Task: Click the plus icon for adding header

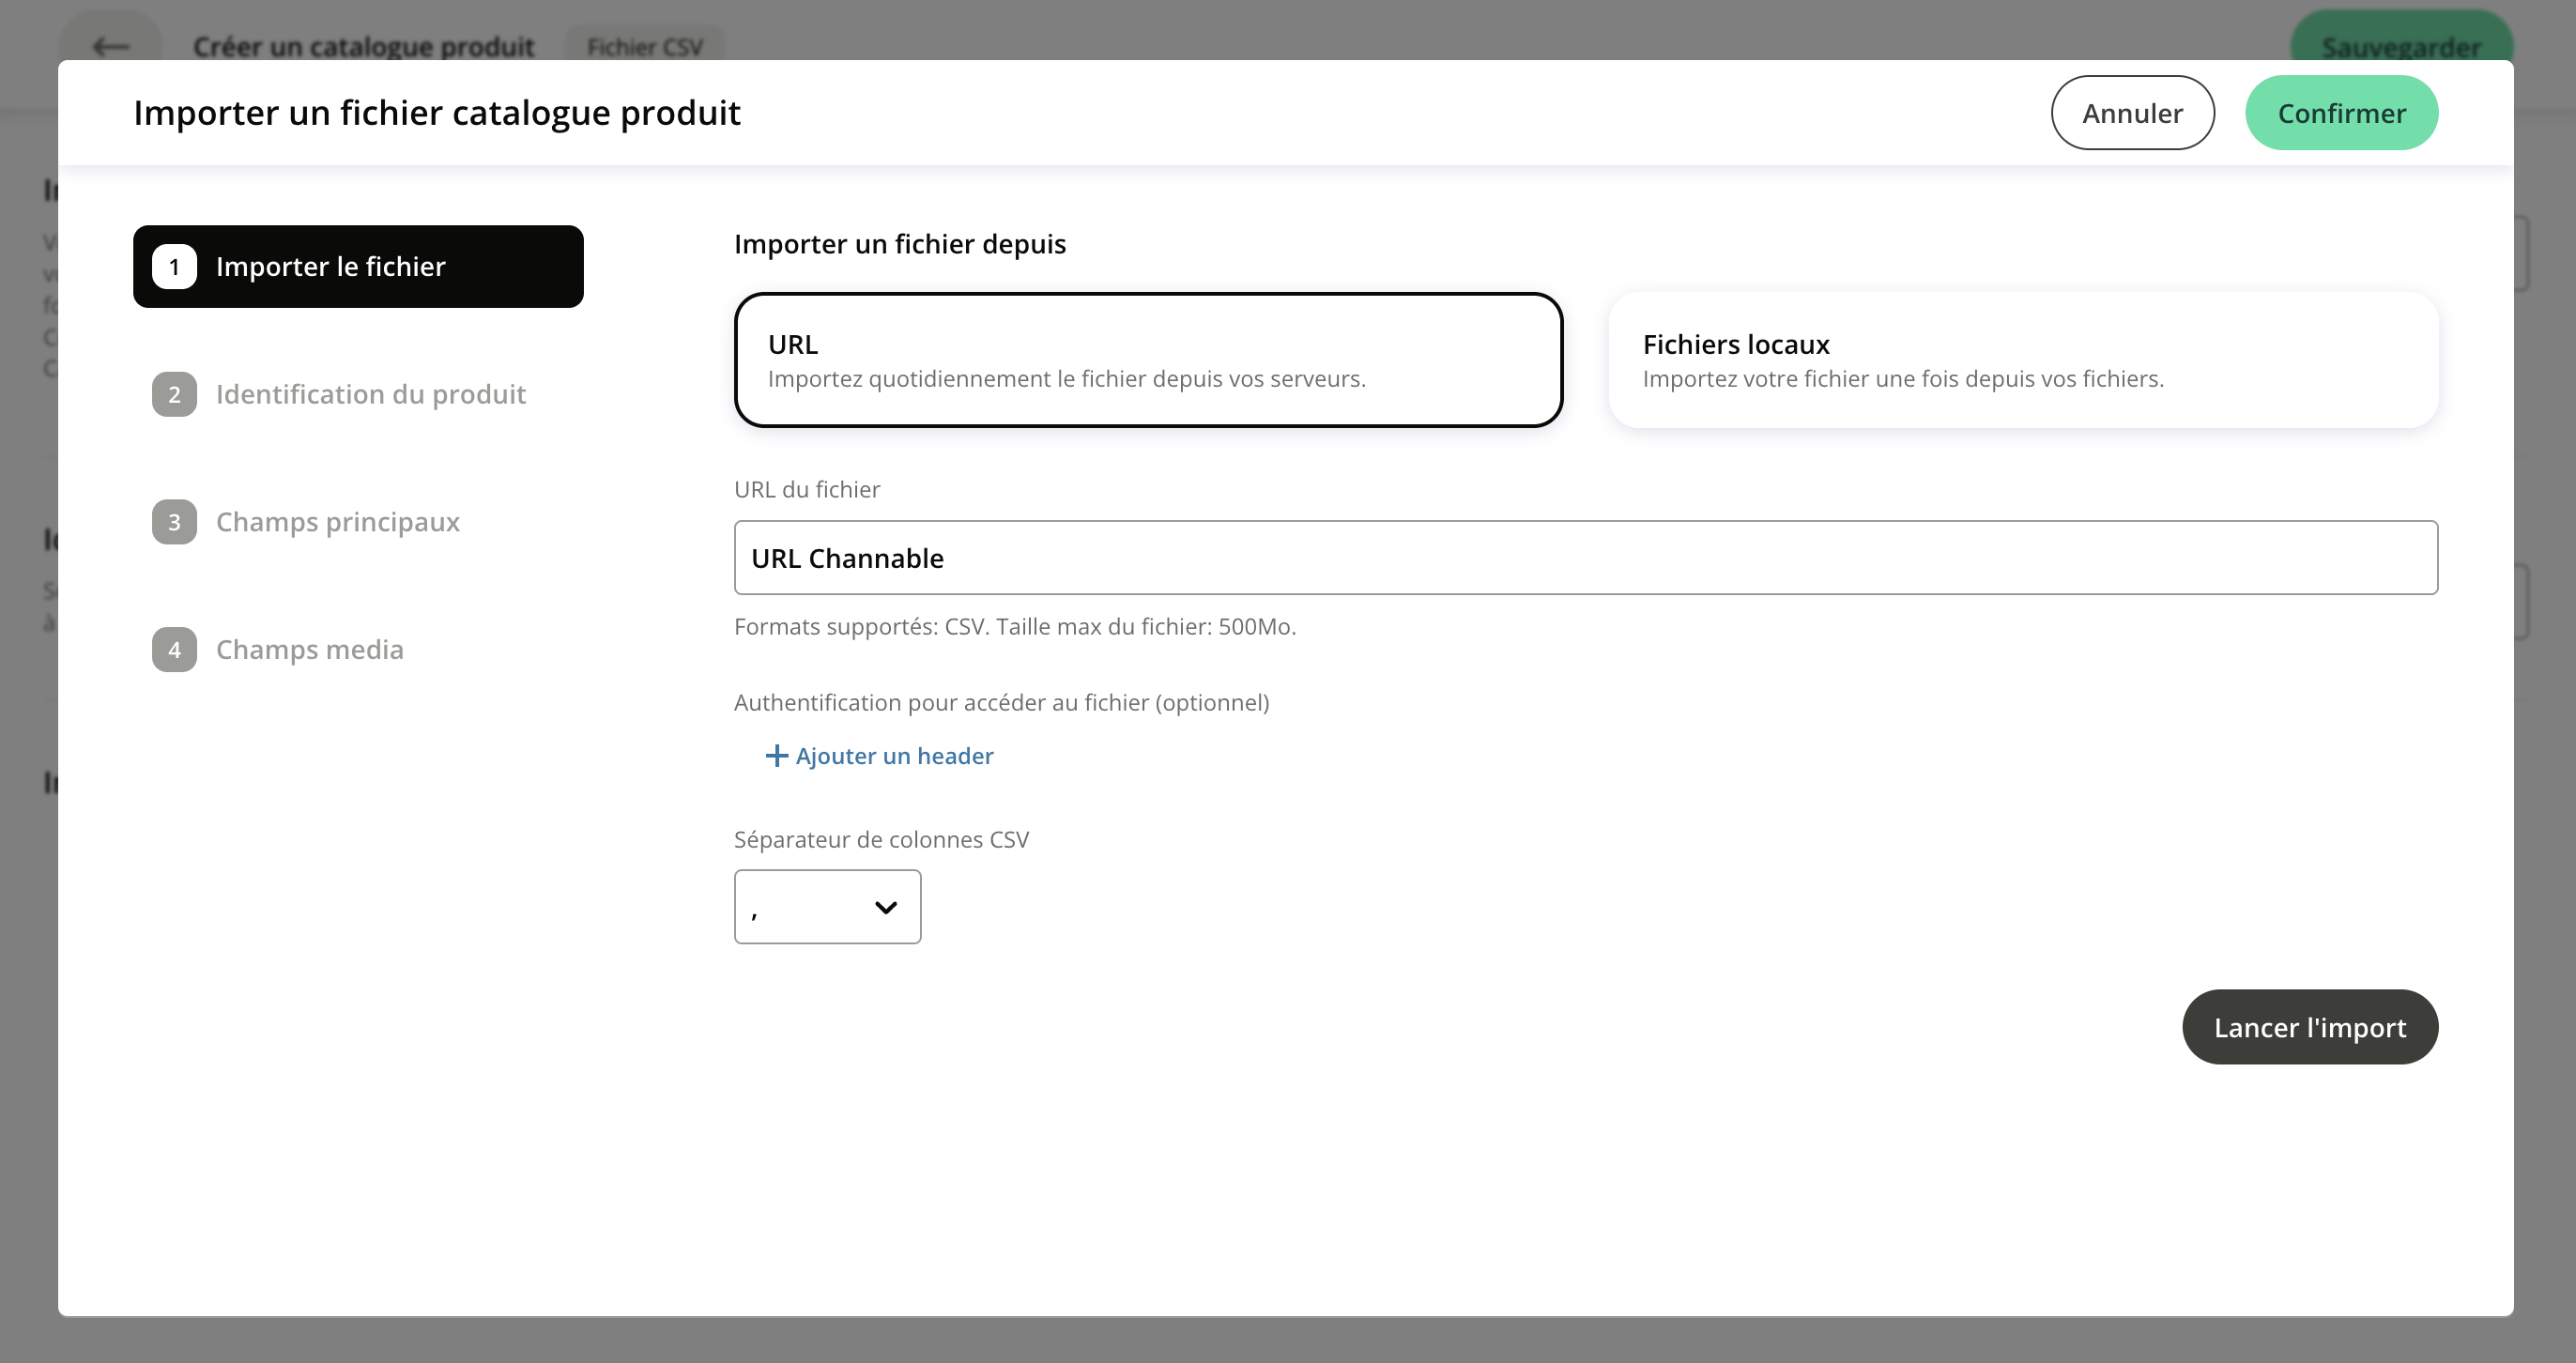Action: 776,756
